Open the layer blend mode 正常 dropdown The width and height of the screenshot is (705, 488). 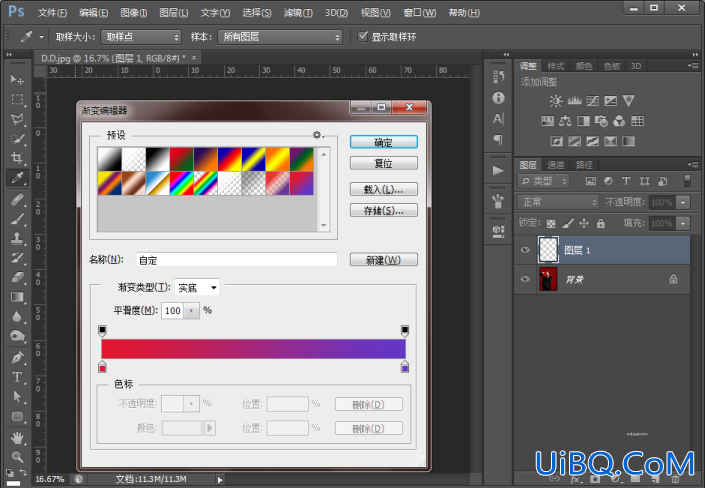pos(558,202)
